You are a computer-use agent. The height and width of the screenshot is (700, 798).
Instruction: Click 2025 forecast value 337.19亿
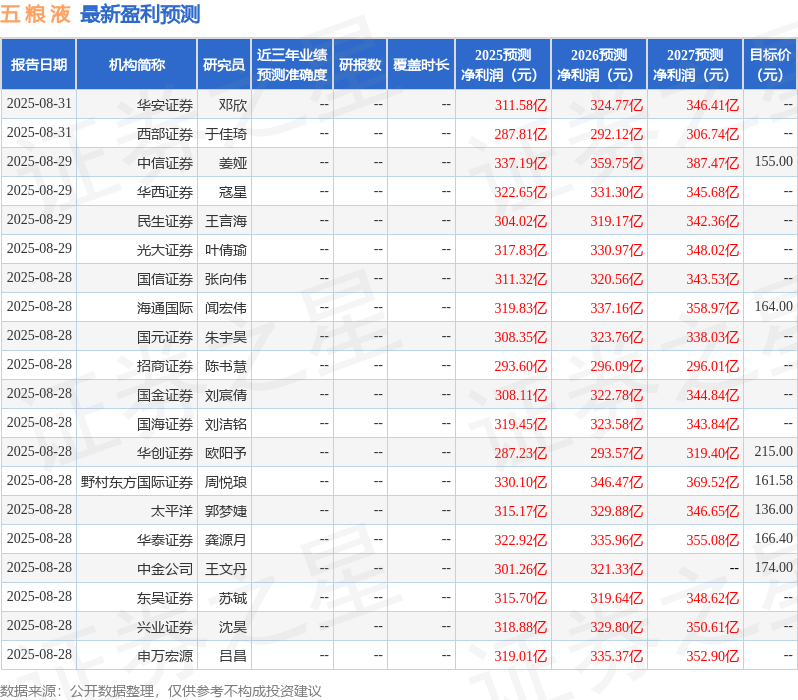pos(521,163)
